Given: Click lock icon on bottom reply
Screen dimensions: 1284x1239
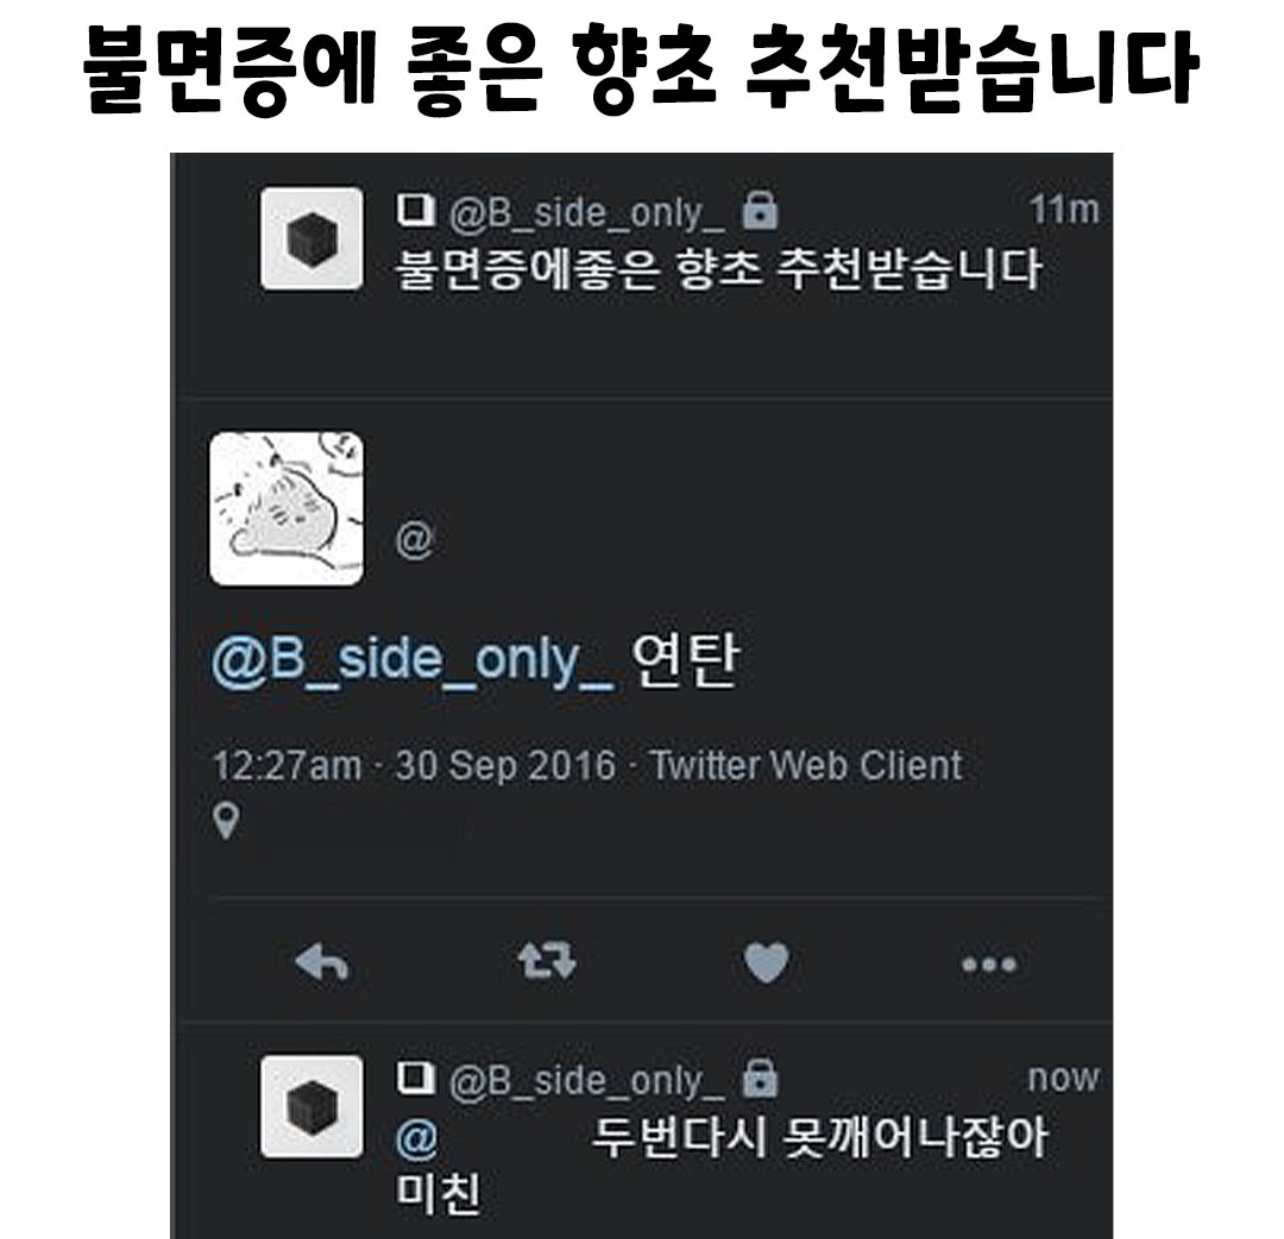Looking at the screenshot, I should pyautogui.click(x=760, y=1078).
